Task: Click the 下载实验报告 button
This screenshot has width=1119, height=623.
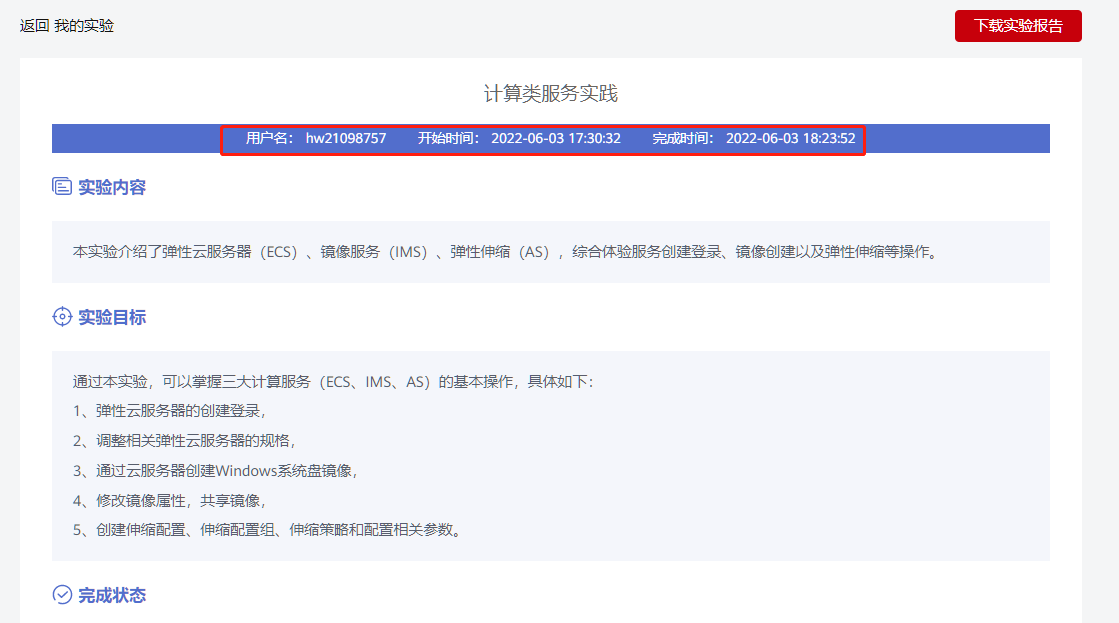Action: click(1018, 26)
